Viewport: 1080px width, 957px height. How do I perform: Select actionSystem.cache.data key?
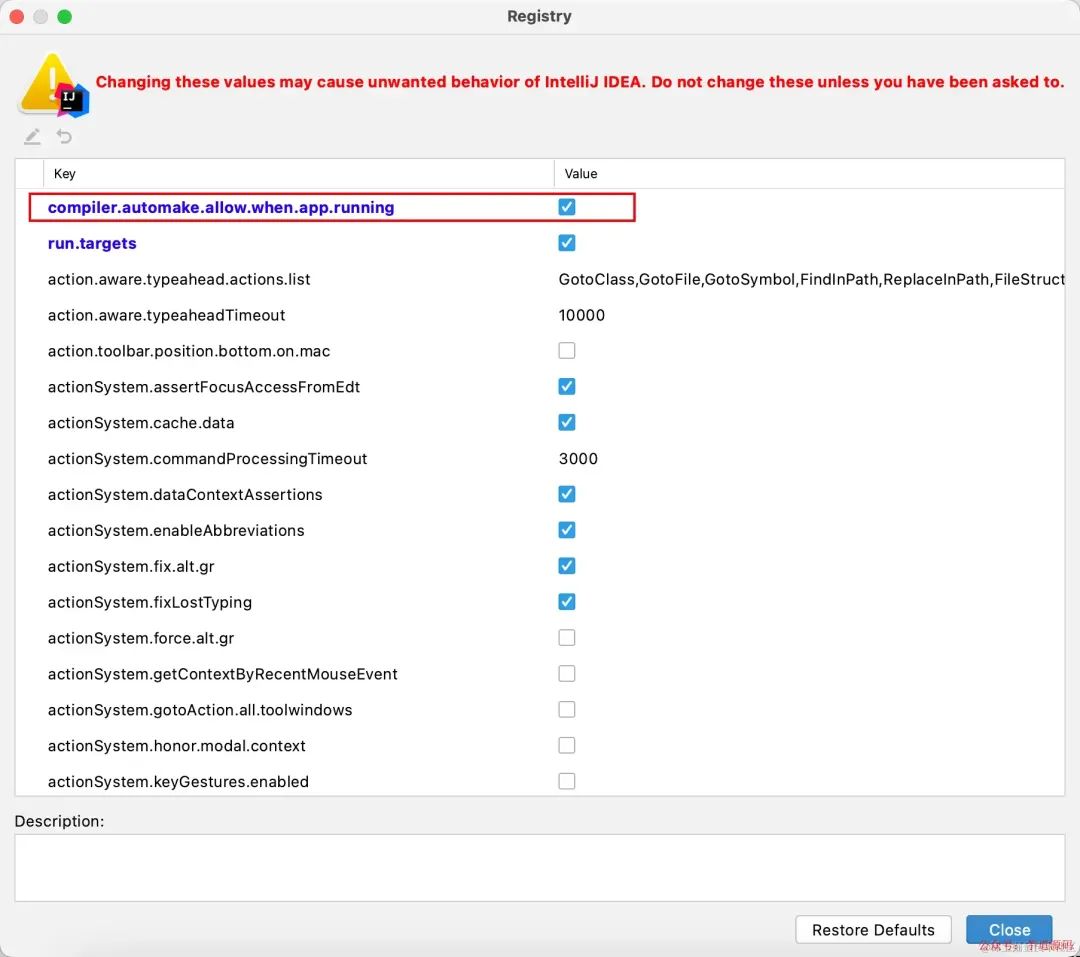[x=141, y=422]
